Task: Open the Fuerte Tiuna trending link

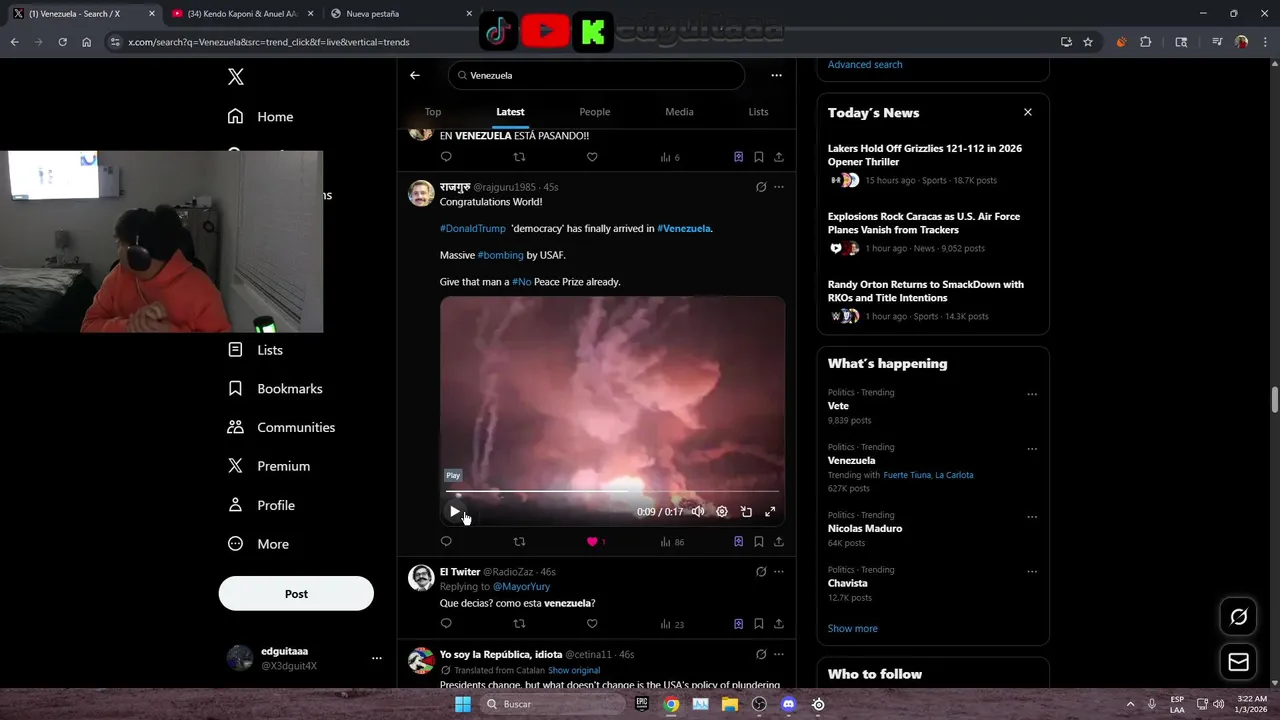Action: [907, 475]
